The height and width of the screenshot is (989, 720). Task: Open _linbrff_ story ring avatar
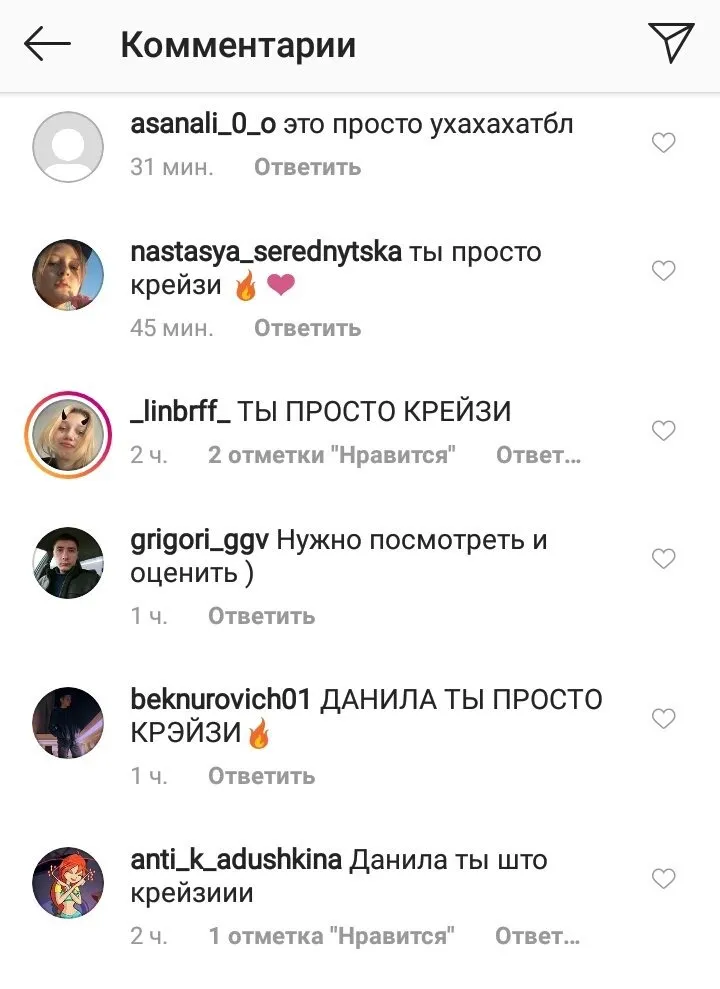click(68, 435)
